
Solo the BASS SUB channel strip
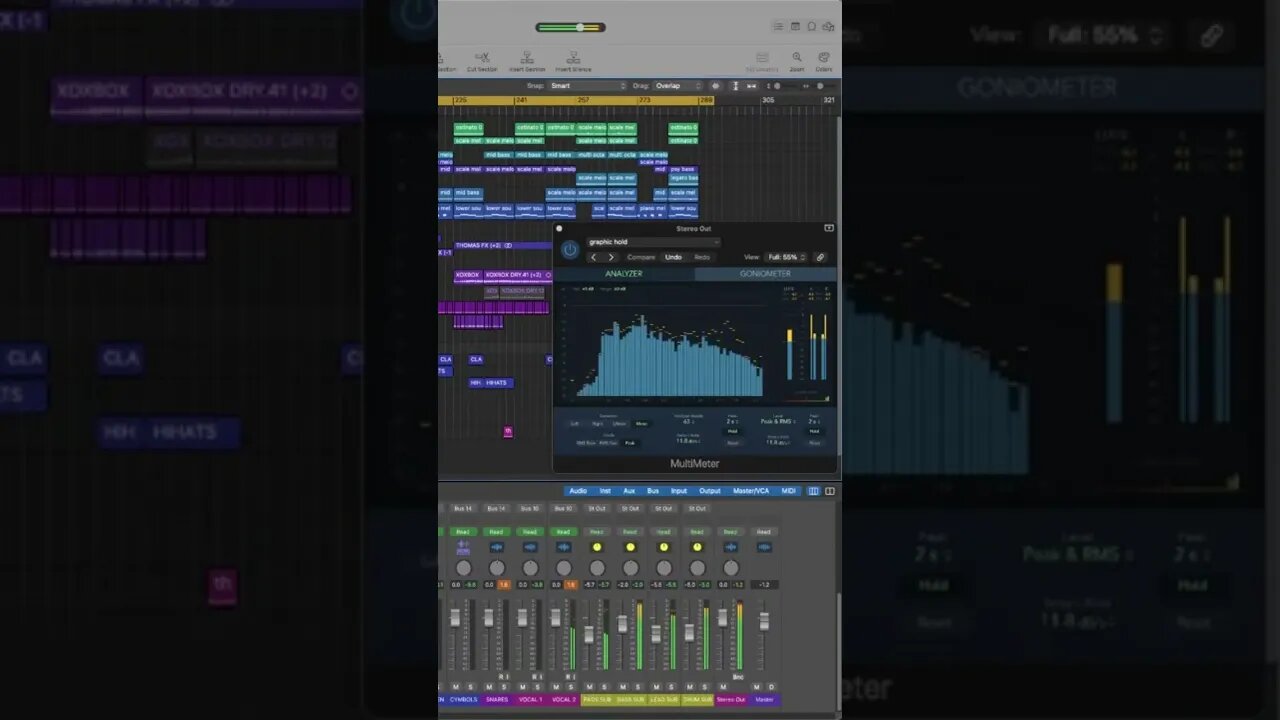tap(638, 687)
